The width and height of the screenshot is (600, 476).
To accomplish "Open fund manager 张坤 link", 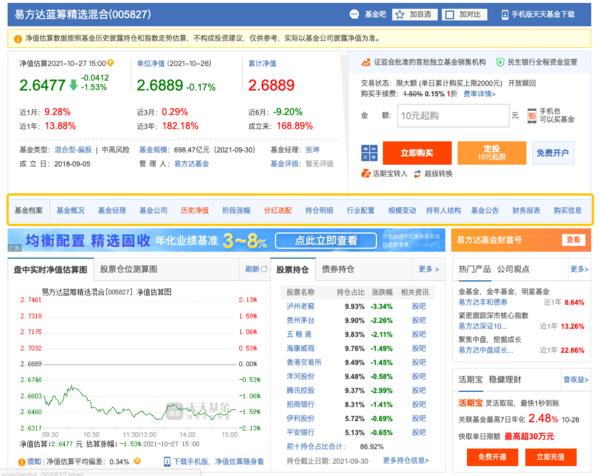I will coord(312,150).
